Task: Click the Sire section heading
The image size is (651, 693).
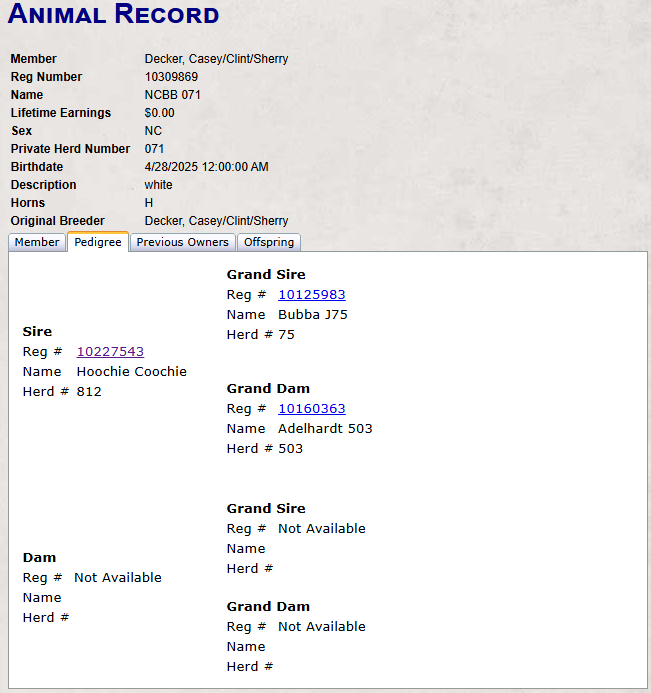Action: [37, 331]
